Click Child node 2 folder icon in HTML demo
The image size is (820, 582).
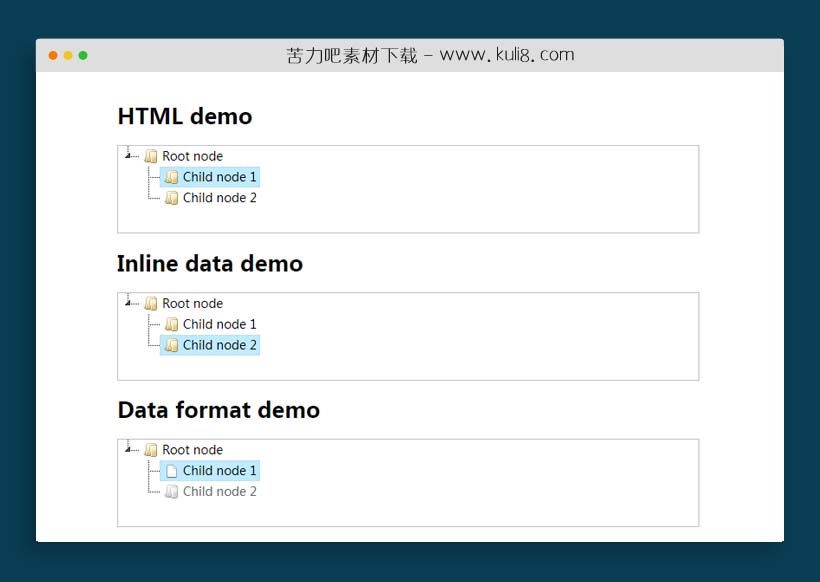coord(171,198)
